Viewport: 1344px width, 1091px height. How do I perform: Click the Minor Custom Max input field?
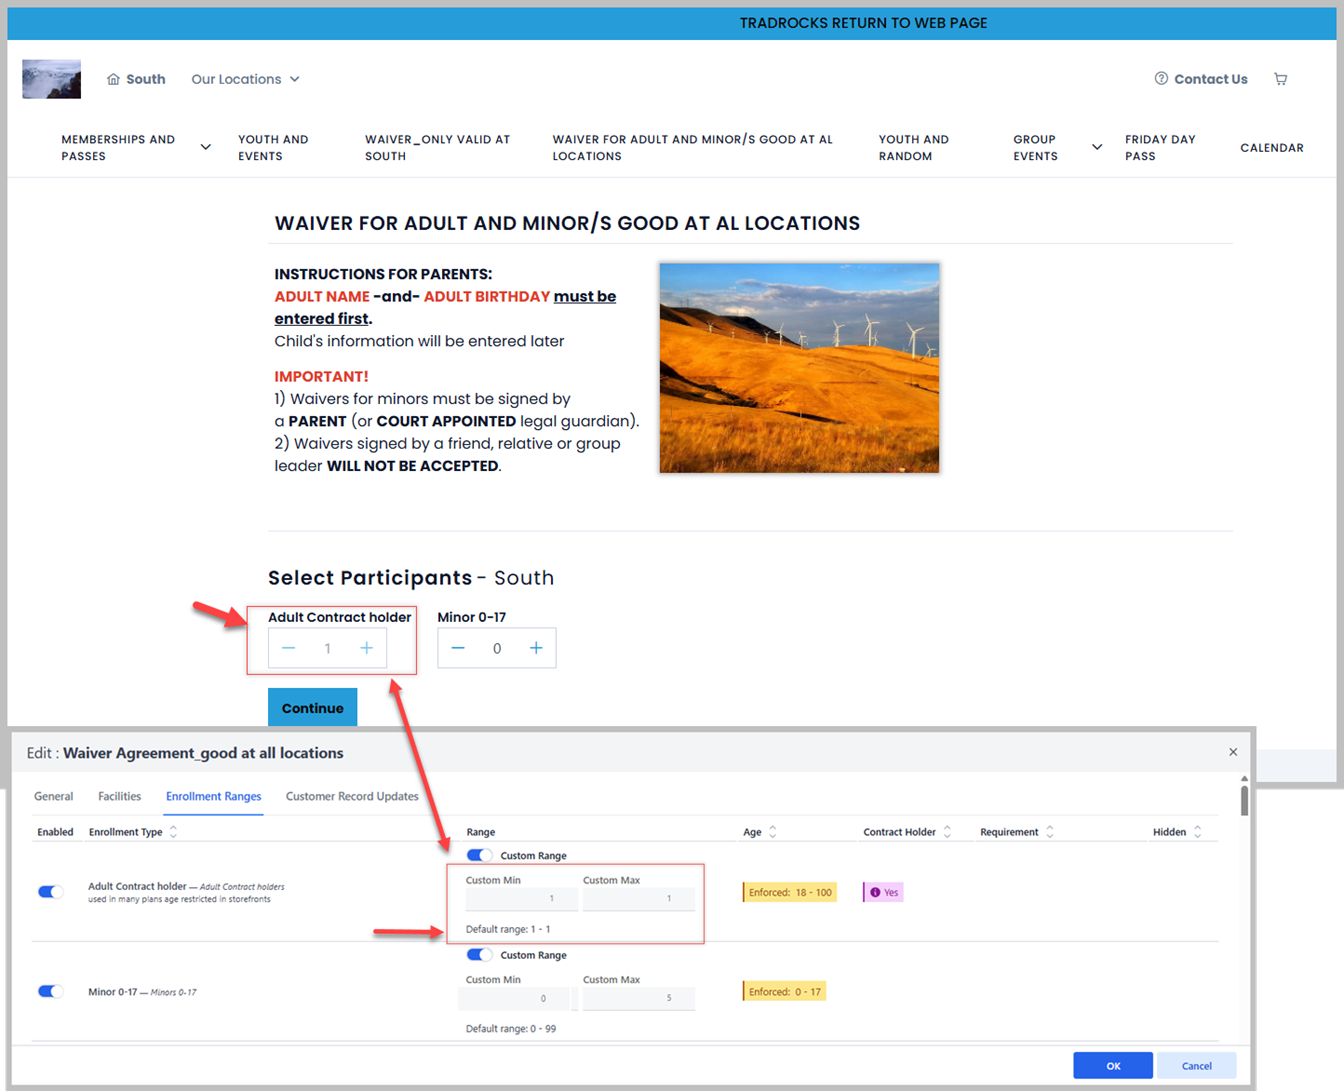coord(638,998)
